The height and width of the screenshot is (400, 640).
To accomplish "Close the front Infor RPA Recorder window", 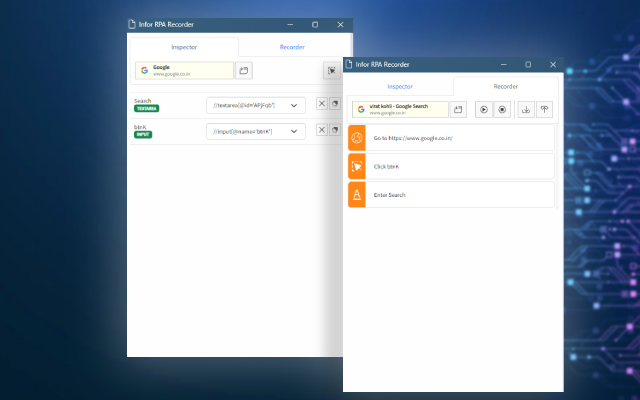I will (553, 64).
